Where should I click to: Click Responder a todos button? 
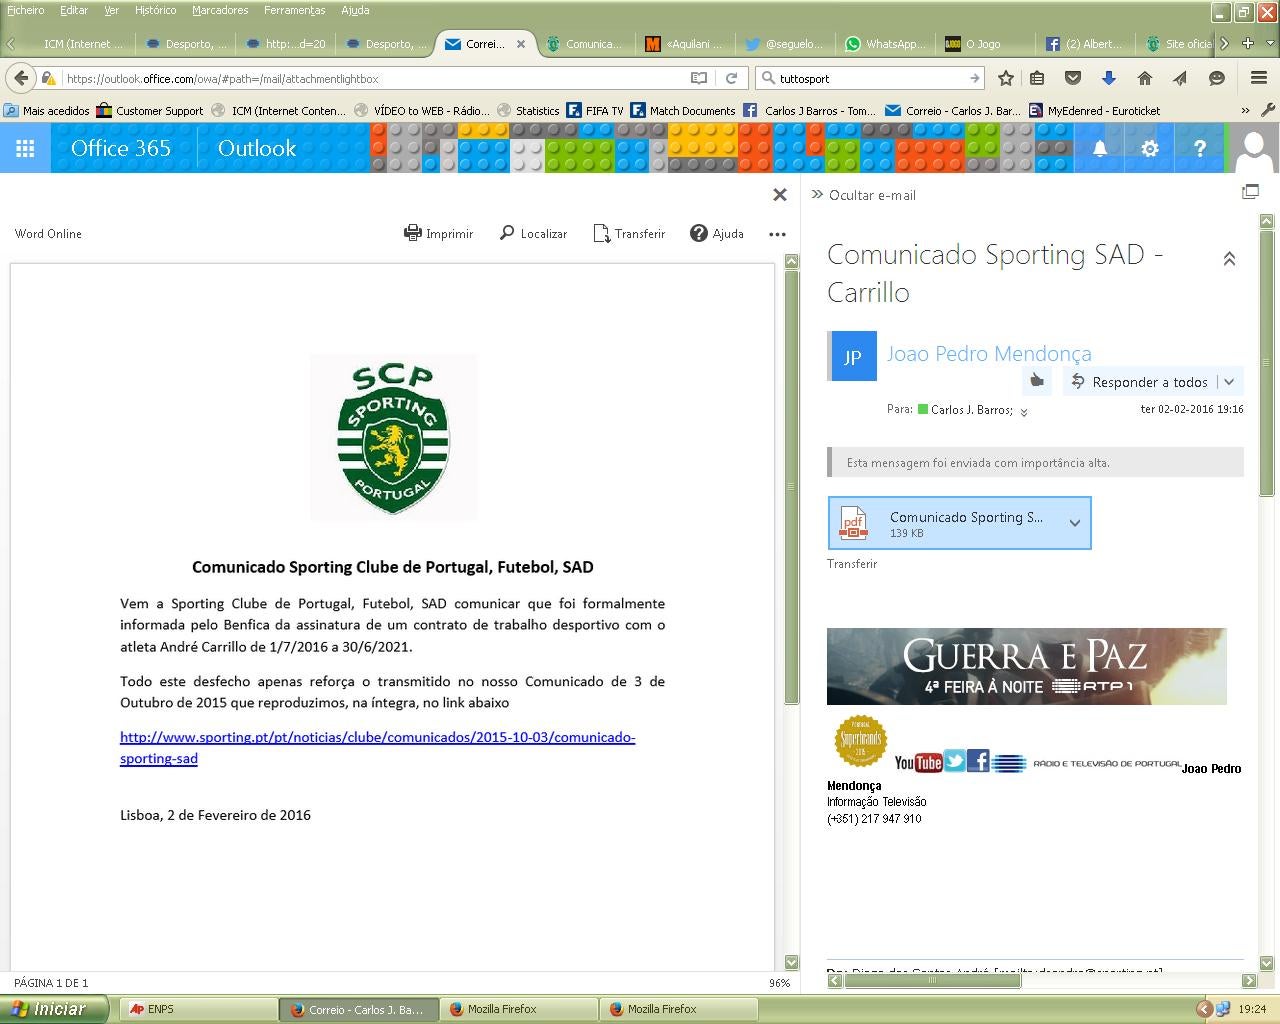coord(1140,382)
